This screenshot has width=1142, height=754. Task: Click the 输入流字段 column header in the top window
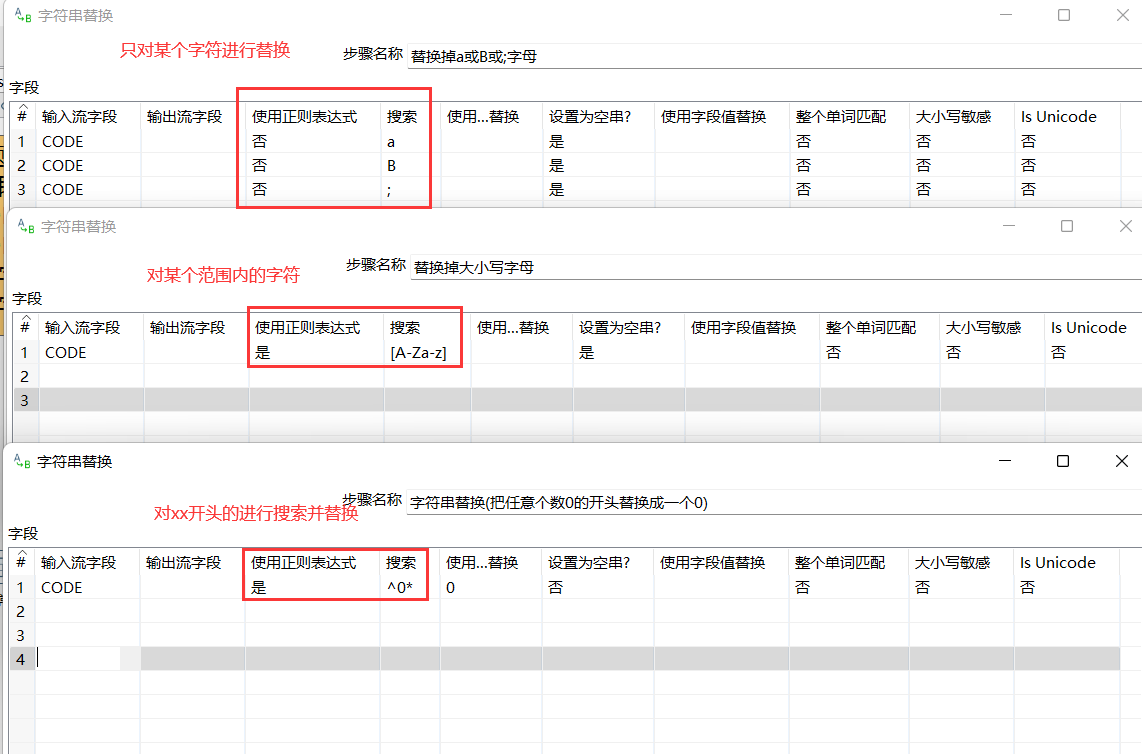79,117
